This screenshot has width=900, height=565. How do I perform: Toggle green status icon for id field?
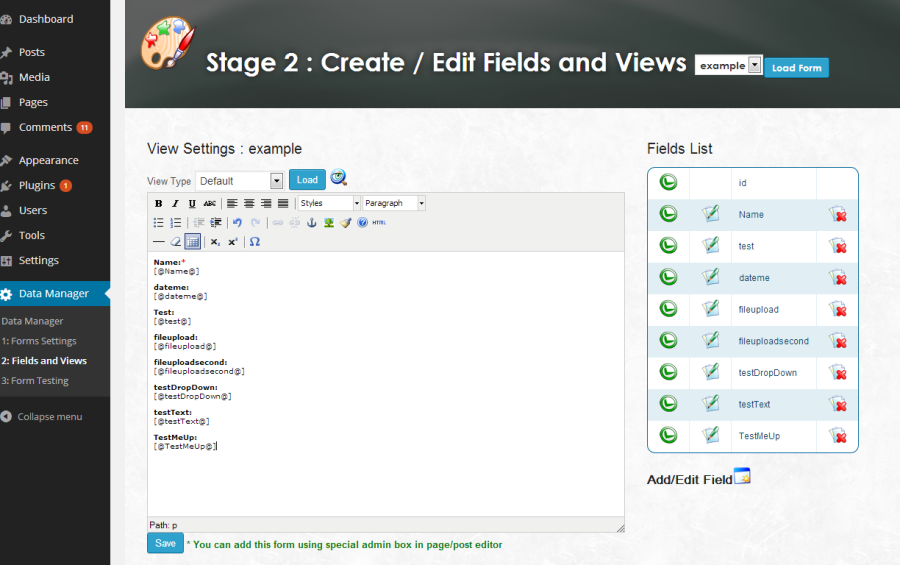[668, 183]
